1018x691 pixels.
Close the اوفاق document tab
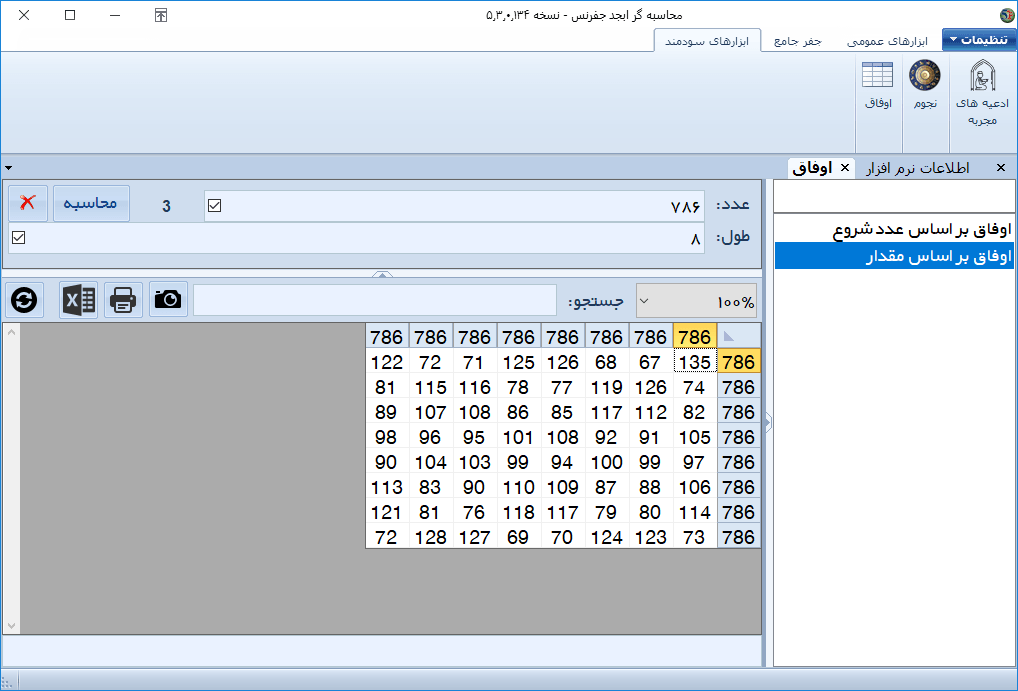click(845, 168)
